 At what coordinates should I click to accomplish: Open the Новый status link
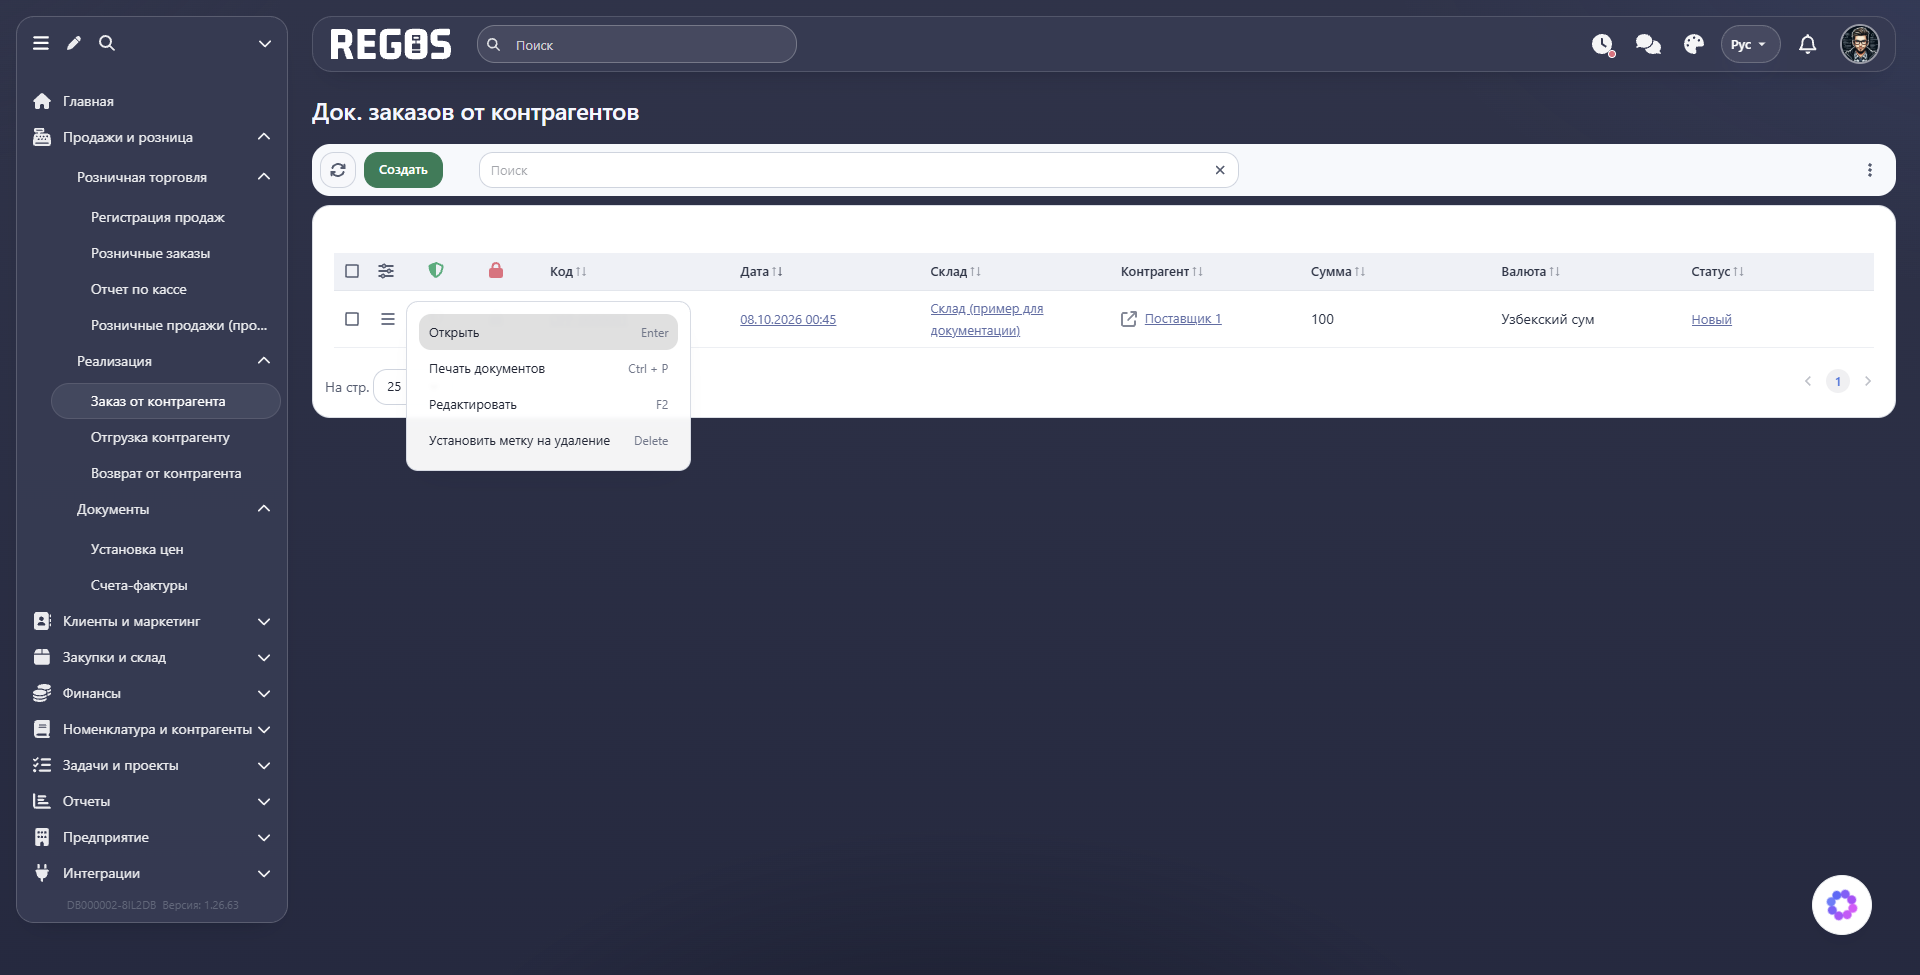1711,319
